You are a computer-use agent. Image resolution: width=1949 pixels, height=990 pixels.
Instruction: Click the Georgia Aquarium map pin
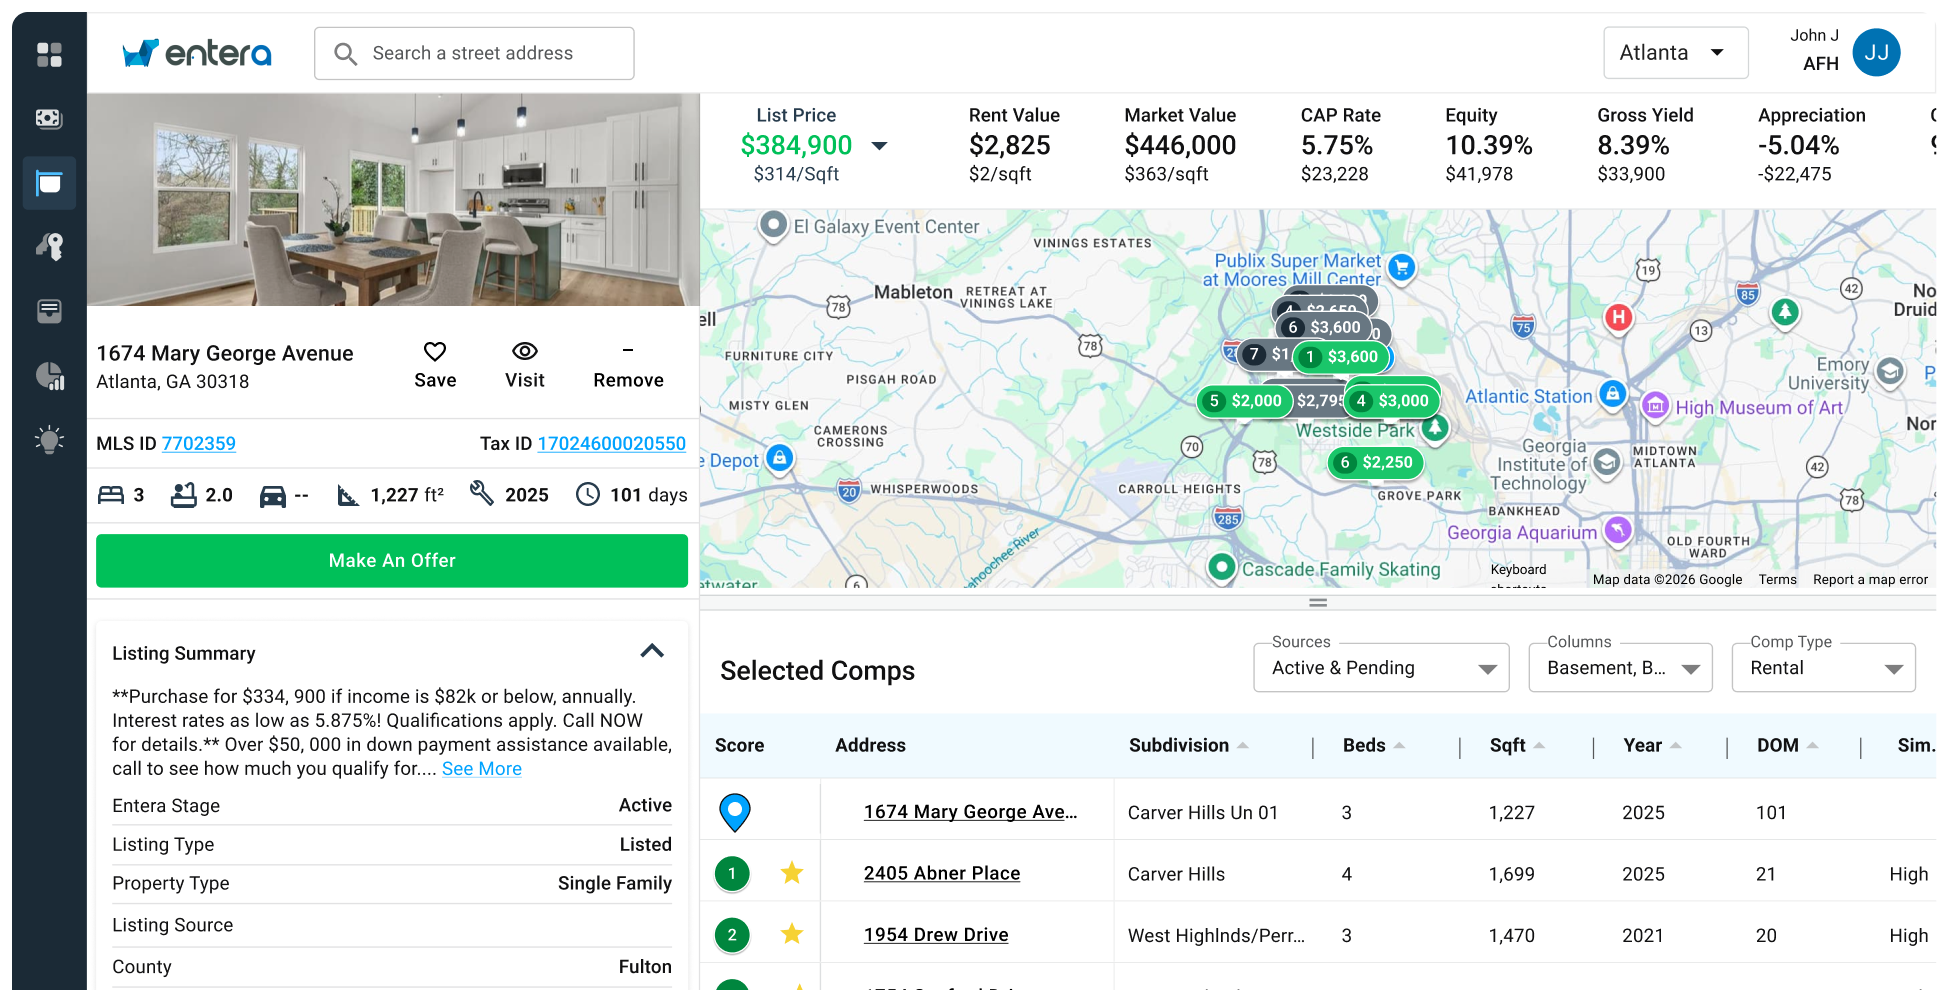pos(1617,530)
